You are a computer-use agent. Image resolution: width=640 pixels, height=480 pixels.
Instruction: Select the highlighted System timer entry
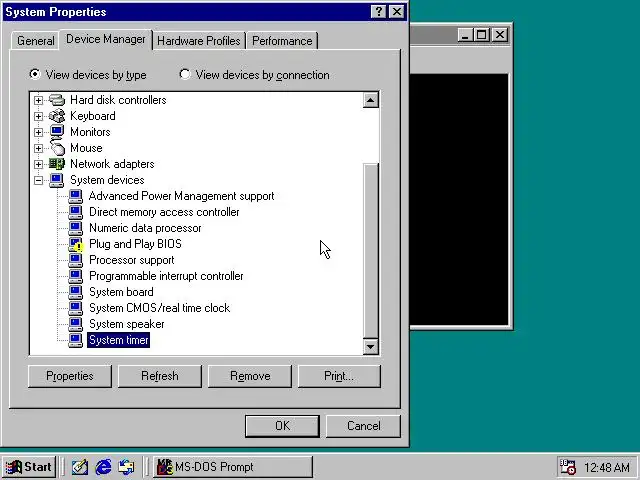click(119, 340)
